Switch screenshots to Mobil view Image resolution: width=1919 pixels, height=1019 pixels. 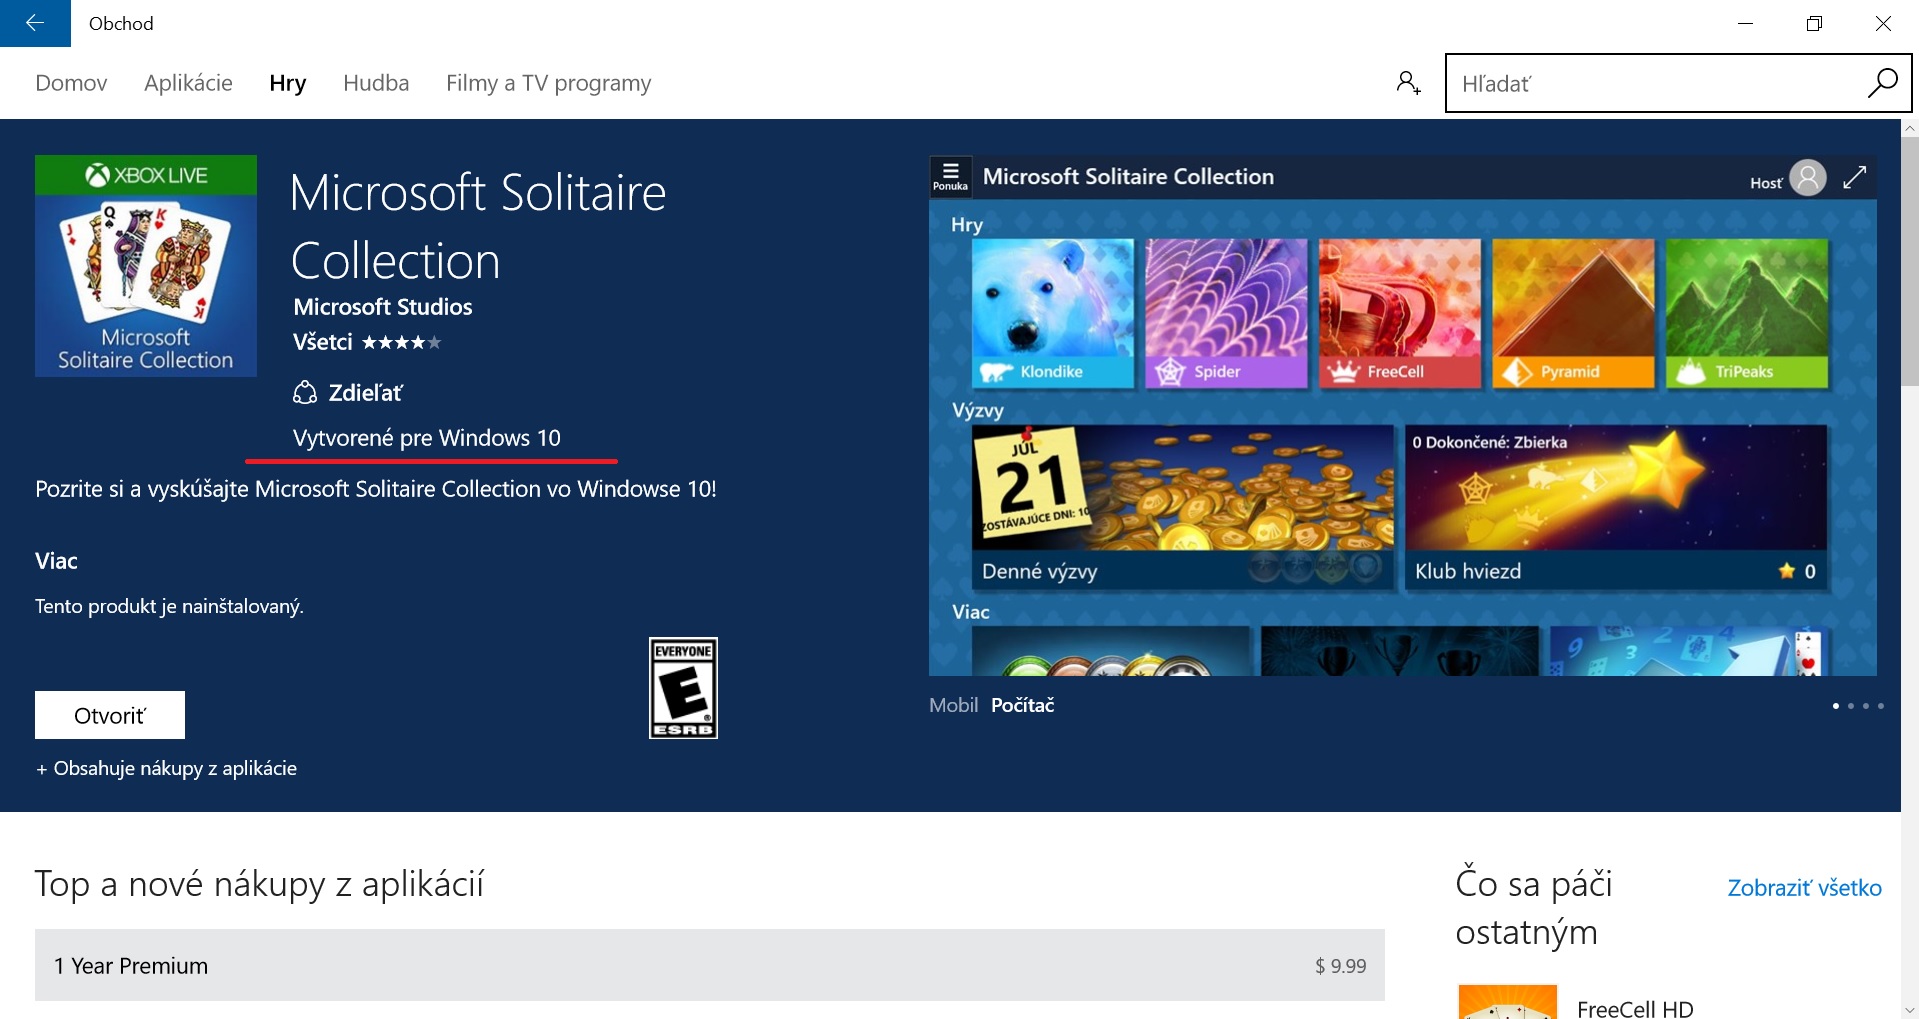[x=953, y=705]
